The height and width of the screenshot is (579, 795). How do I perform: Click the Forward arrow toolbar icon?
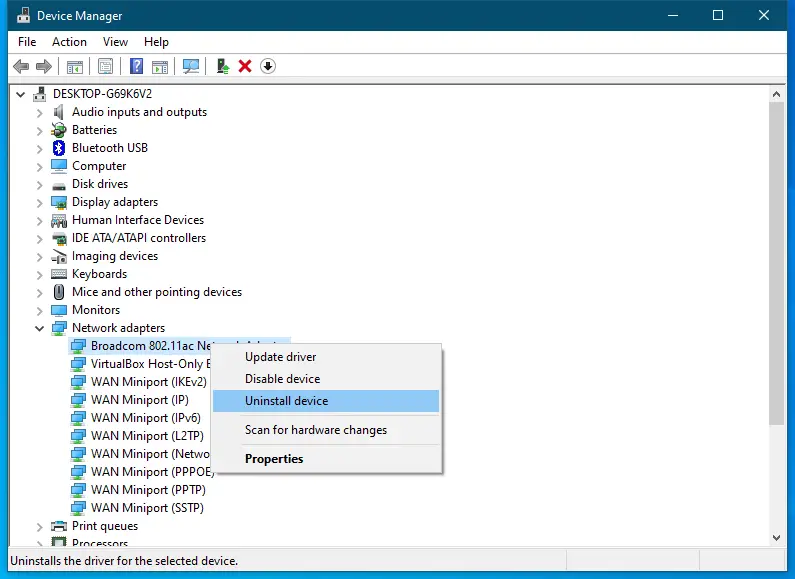tap(44, 66)
